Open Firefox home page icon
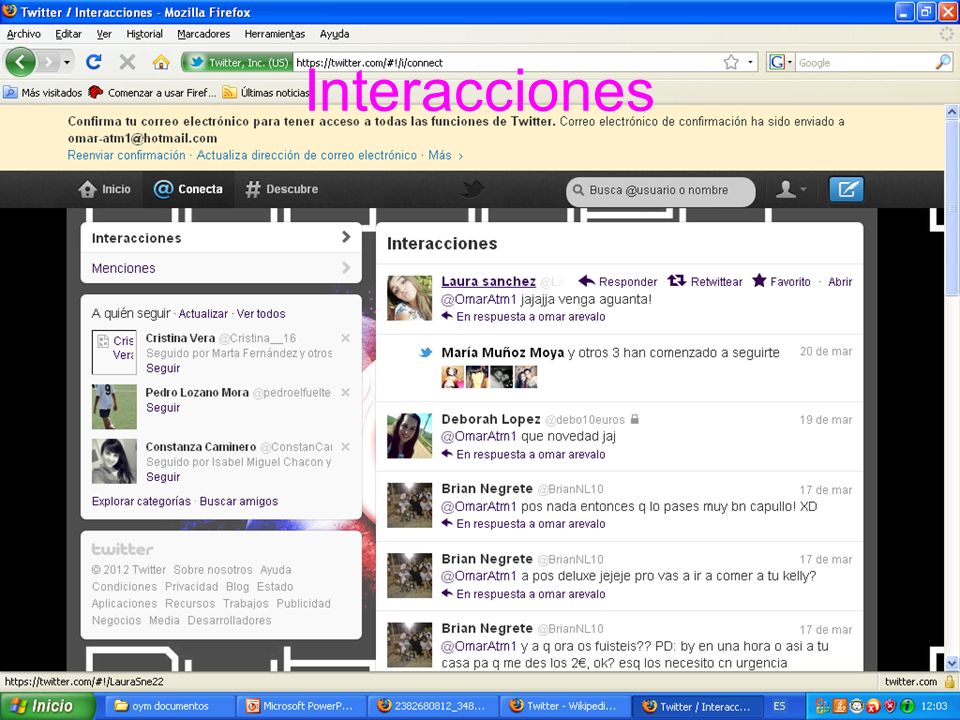This screenshot has height=720, width=960. [160, 62]
